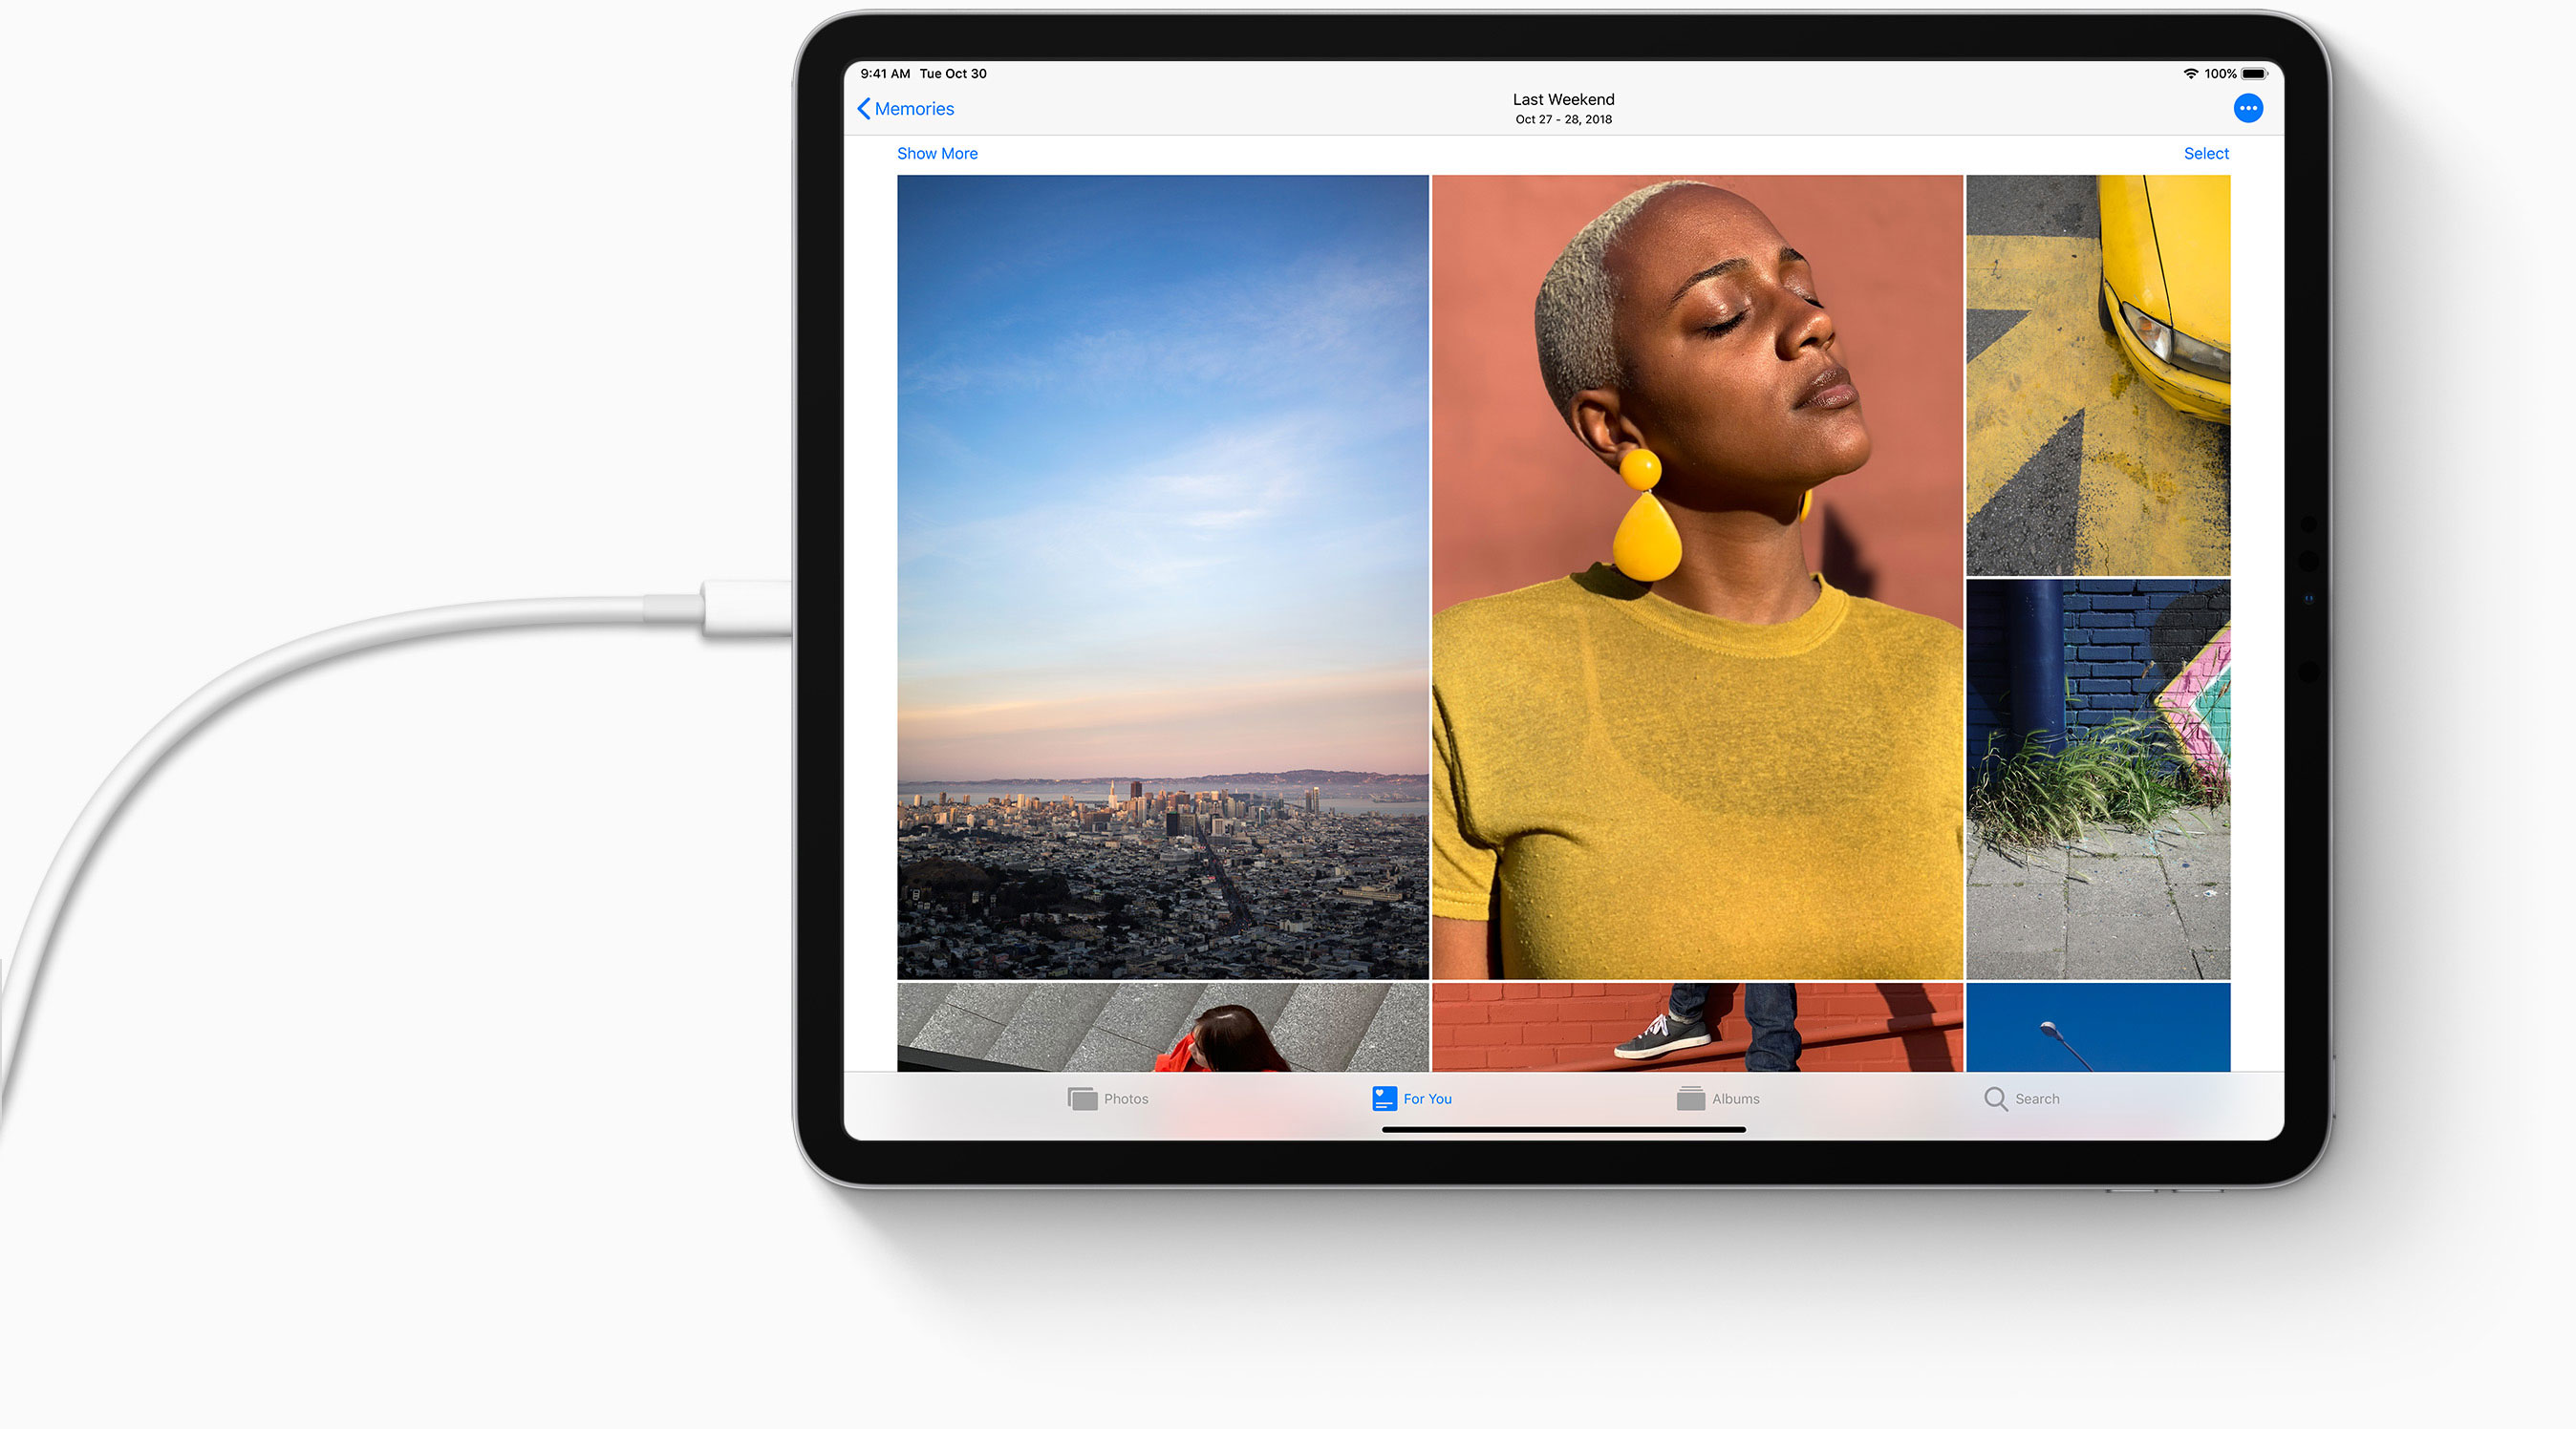Tap the 9:41 AM clock

tap(885, 73)
